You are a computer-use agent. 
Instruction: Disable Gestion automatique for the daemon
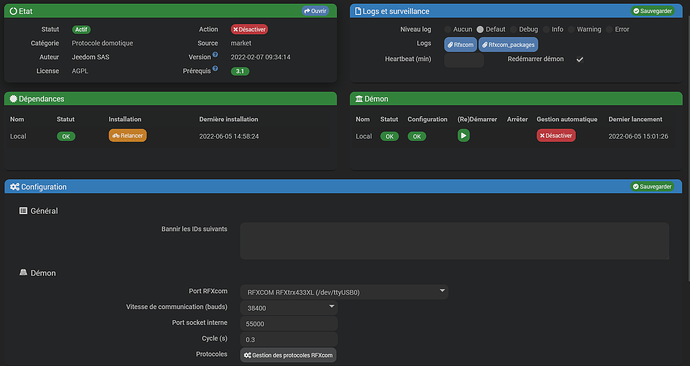pyautogui.click(x=556, y=135)
